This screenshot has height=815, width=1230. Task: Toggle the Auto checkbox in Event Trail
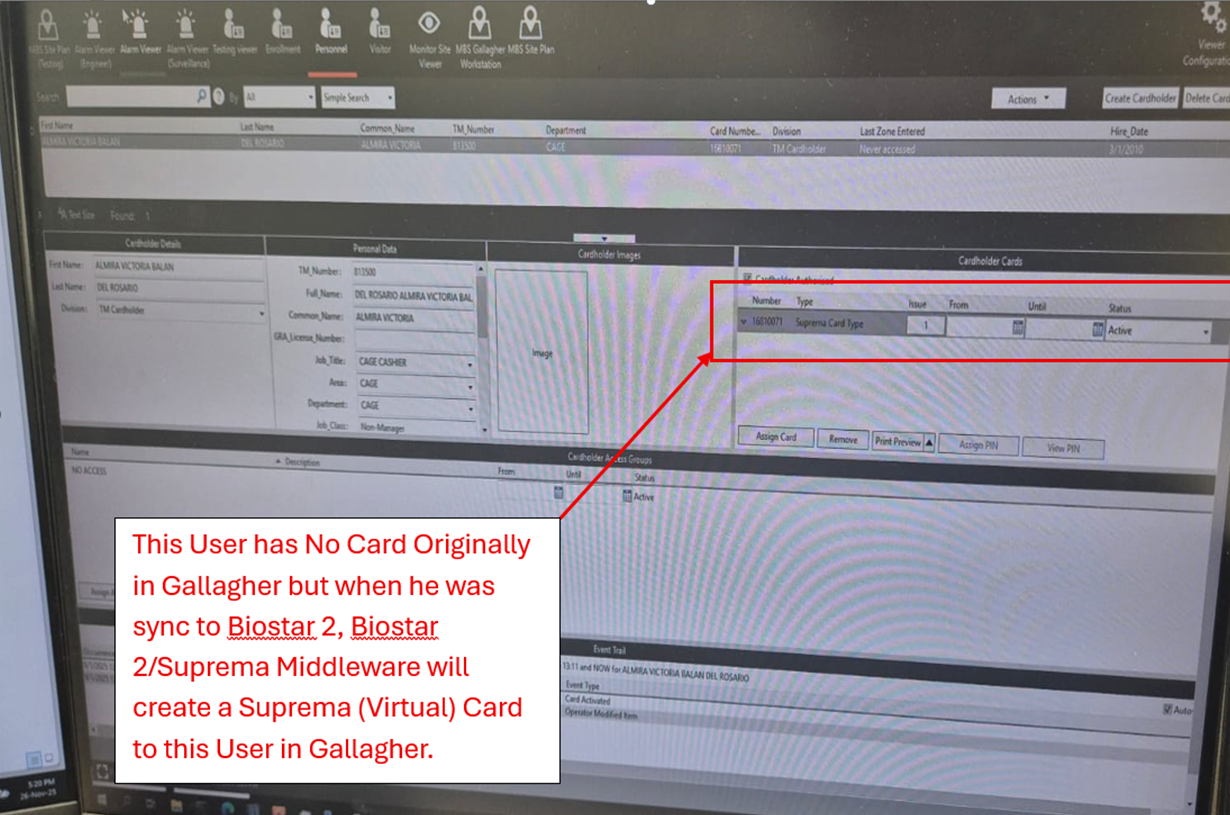[1167, 709]
